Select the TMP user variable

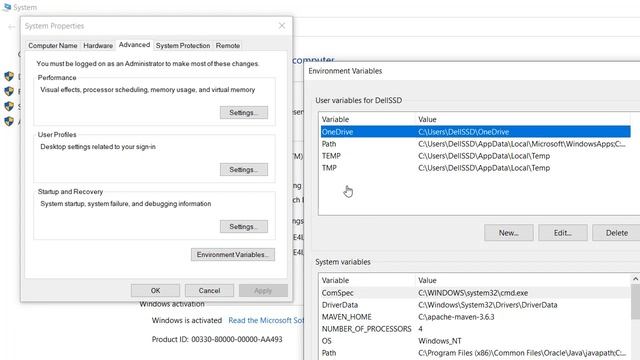coord(476,168)
